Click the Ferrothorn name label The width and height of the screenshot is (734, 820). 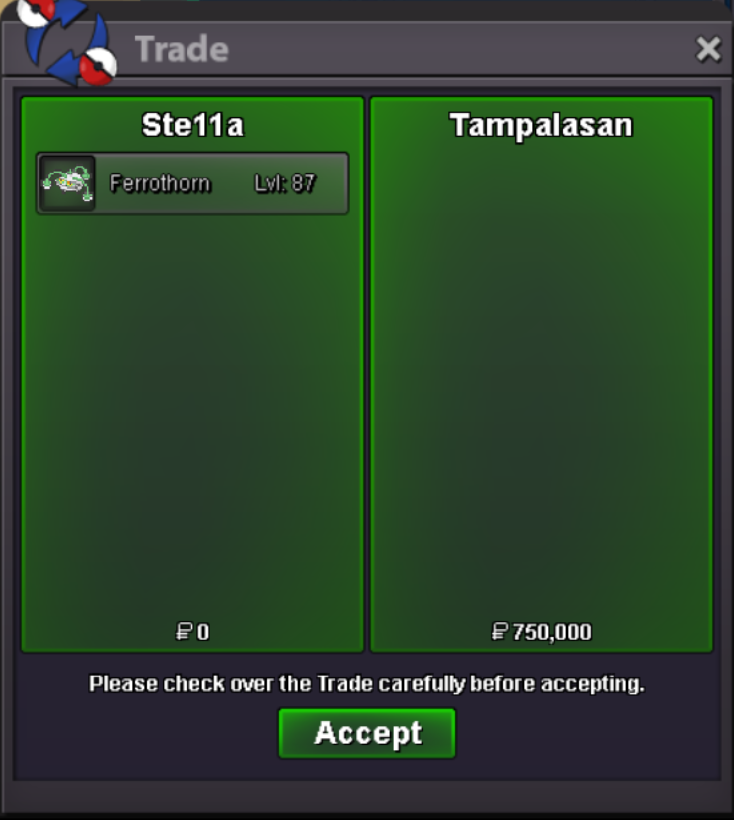160,183
